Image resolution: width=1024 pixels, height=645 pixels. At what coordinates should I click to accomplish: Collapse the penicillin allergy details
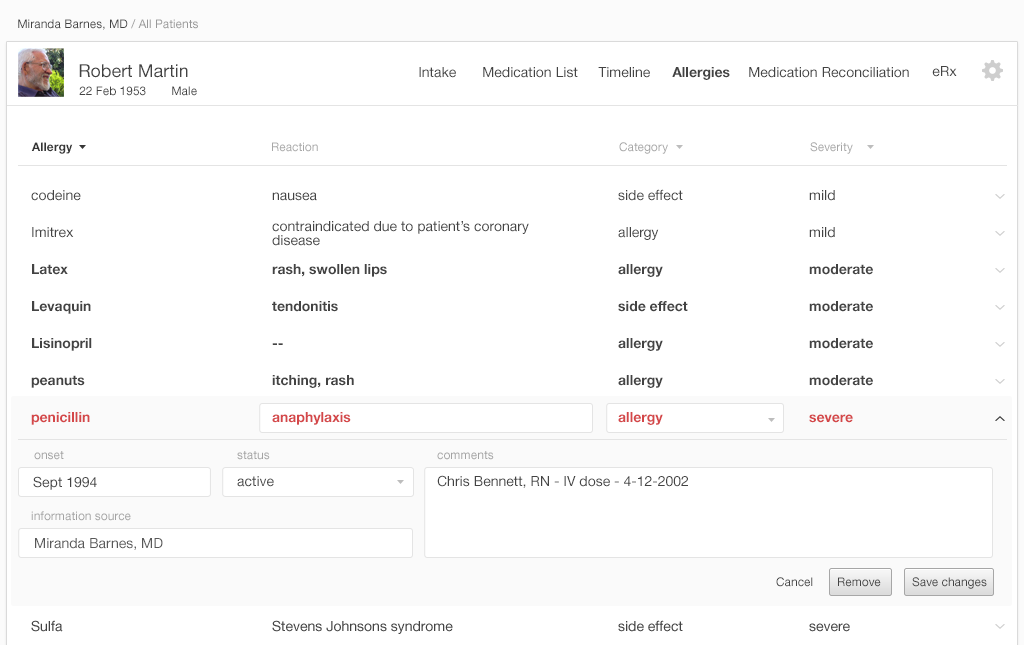point(999,419)
